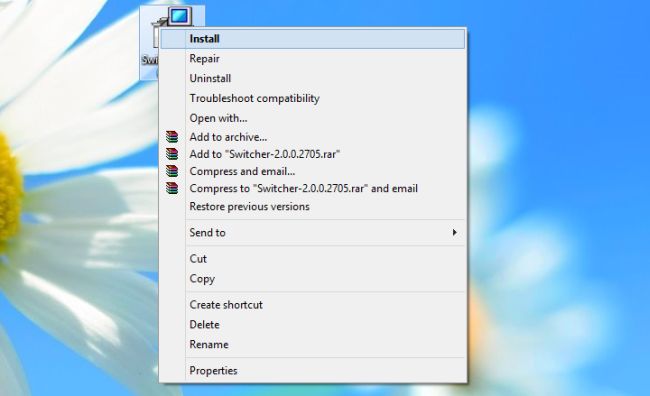Click Restore previous versions

313,207
